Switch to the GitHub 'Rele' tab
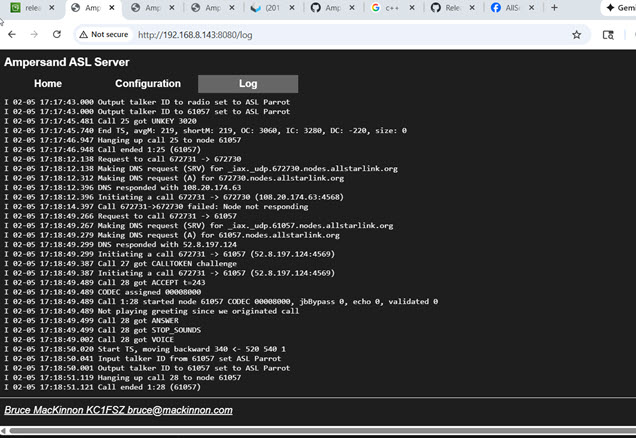This screenshot has height=438, width=636. (452, 8)
